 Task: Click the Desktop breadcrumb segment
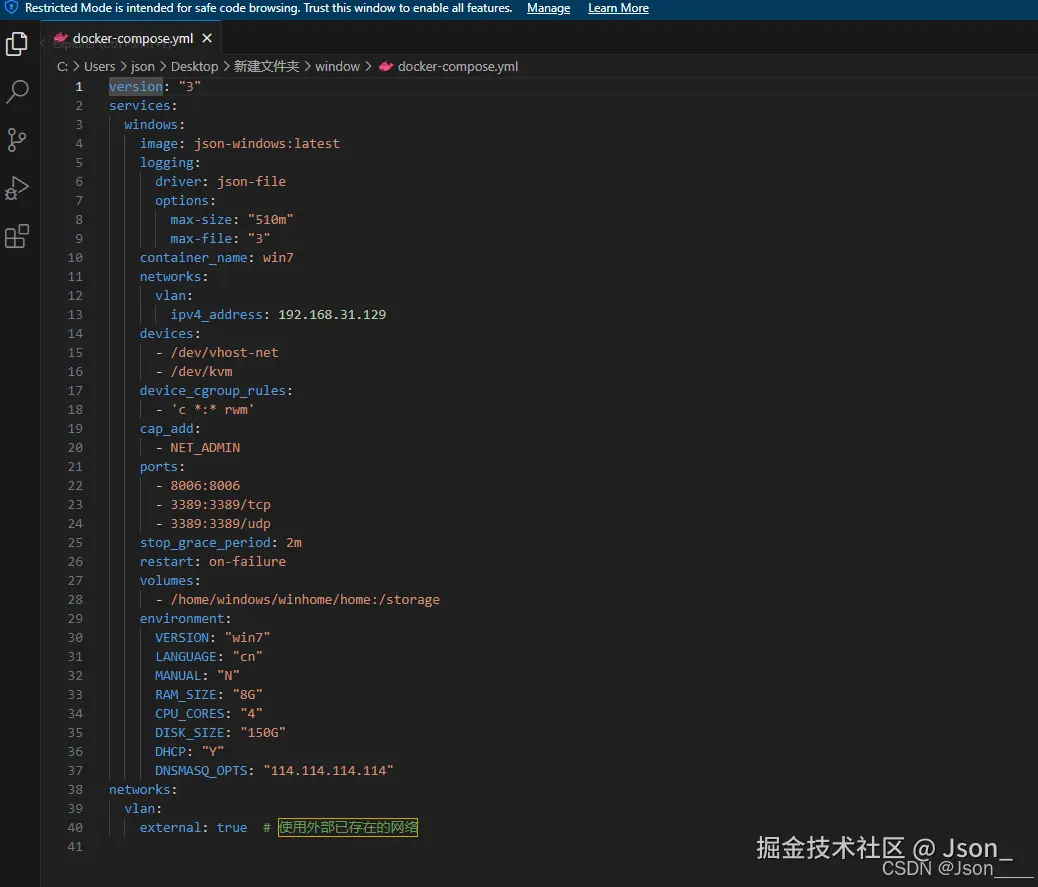(x=194, y=66)
